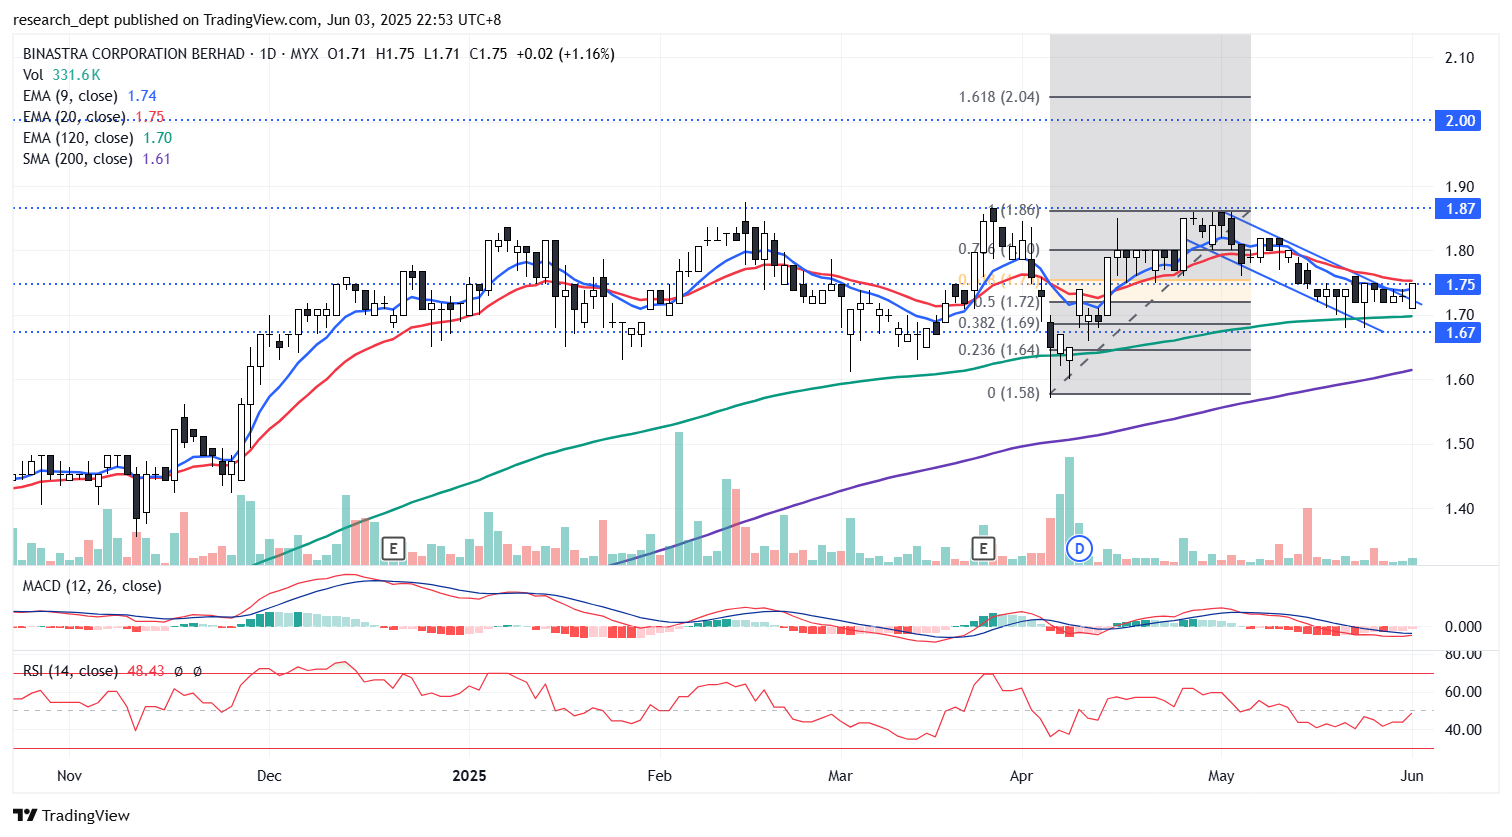Click the earnings E marker near late March
Screen dimensions: 1512x837
[x=984, y=548]
